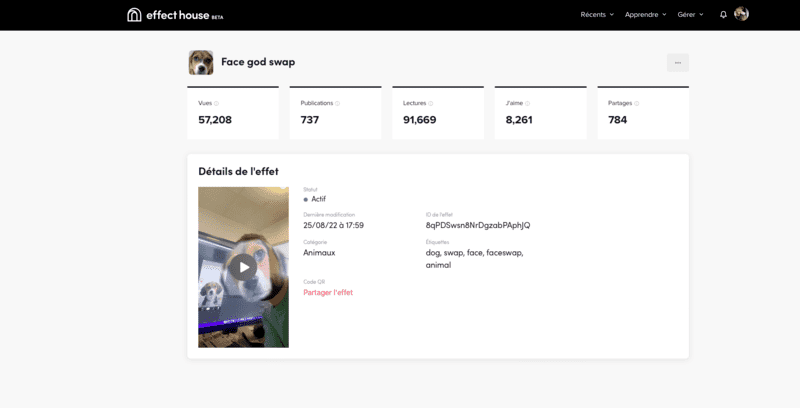The width and height of the screenshot is (800, 408).
Task: Open the Récents dropdown menu
Action: 597,15
